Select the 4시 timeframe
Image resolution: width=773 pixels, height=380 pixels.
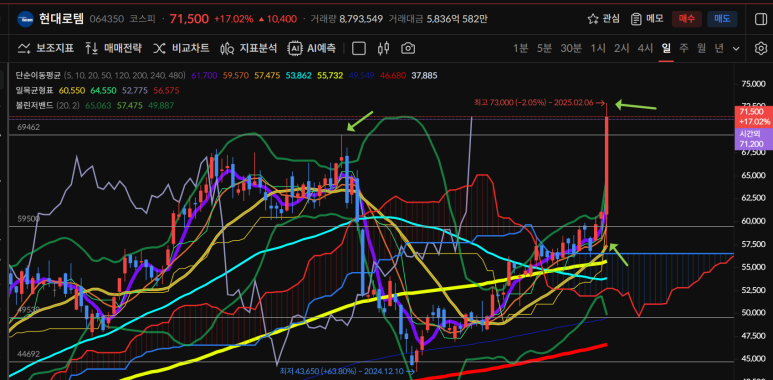coord(645,48)
